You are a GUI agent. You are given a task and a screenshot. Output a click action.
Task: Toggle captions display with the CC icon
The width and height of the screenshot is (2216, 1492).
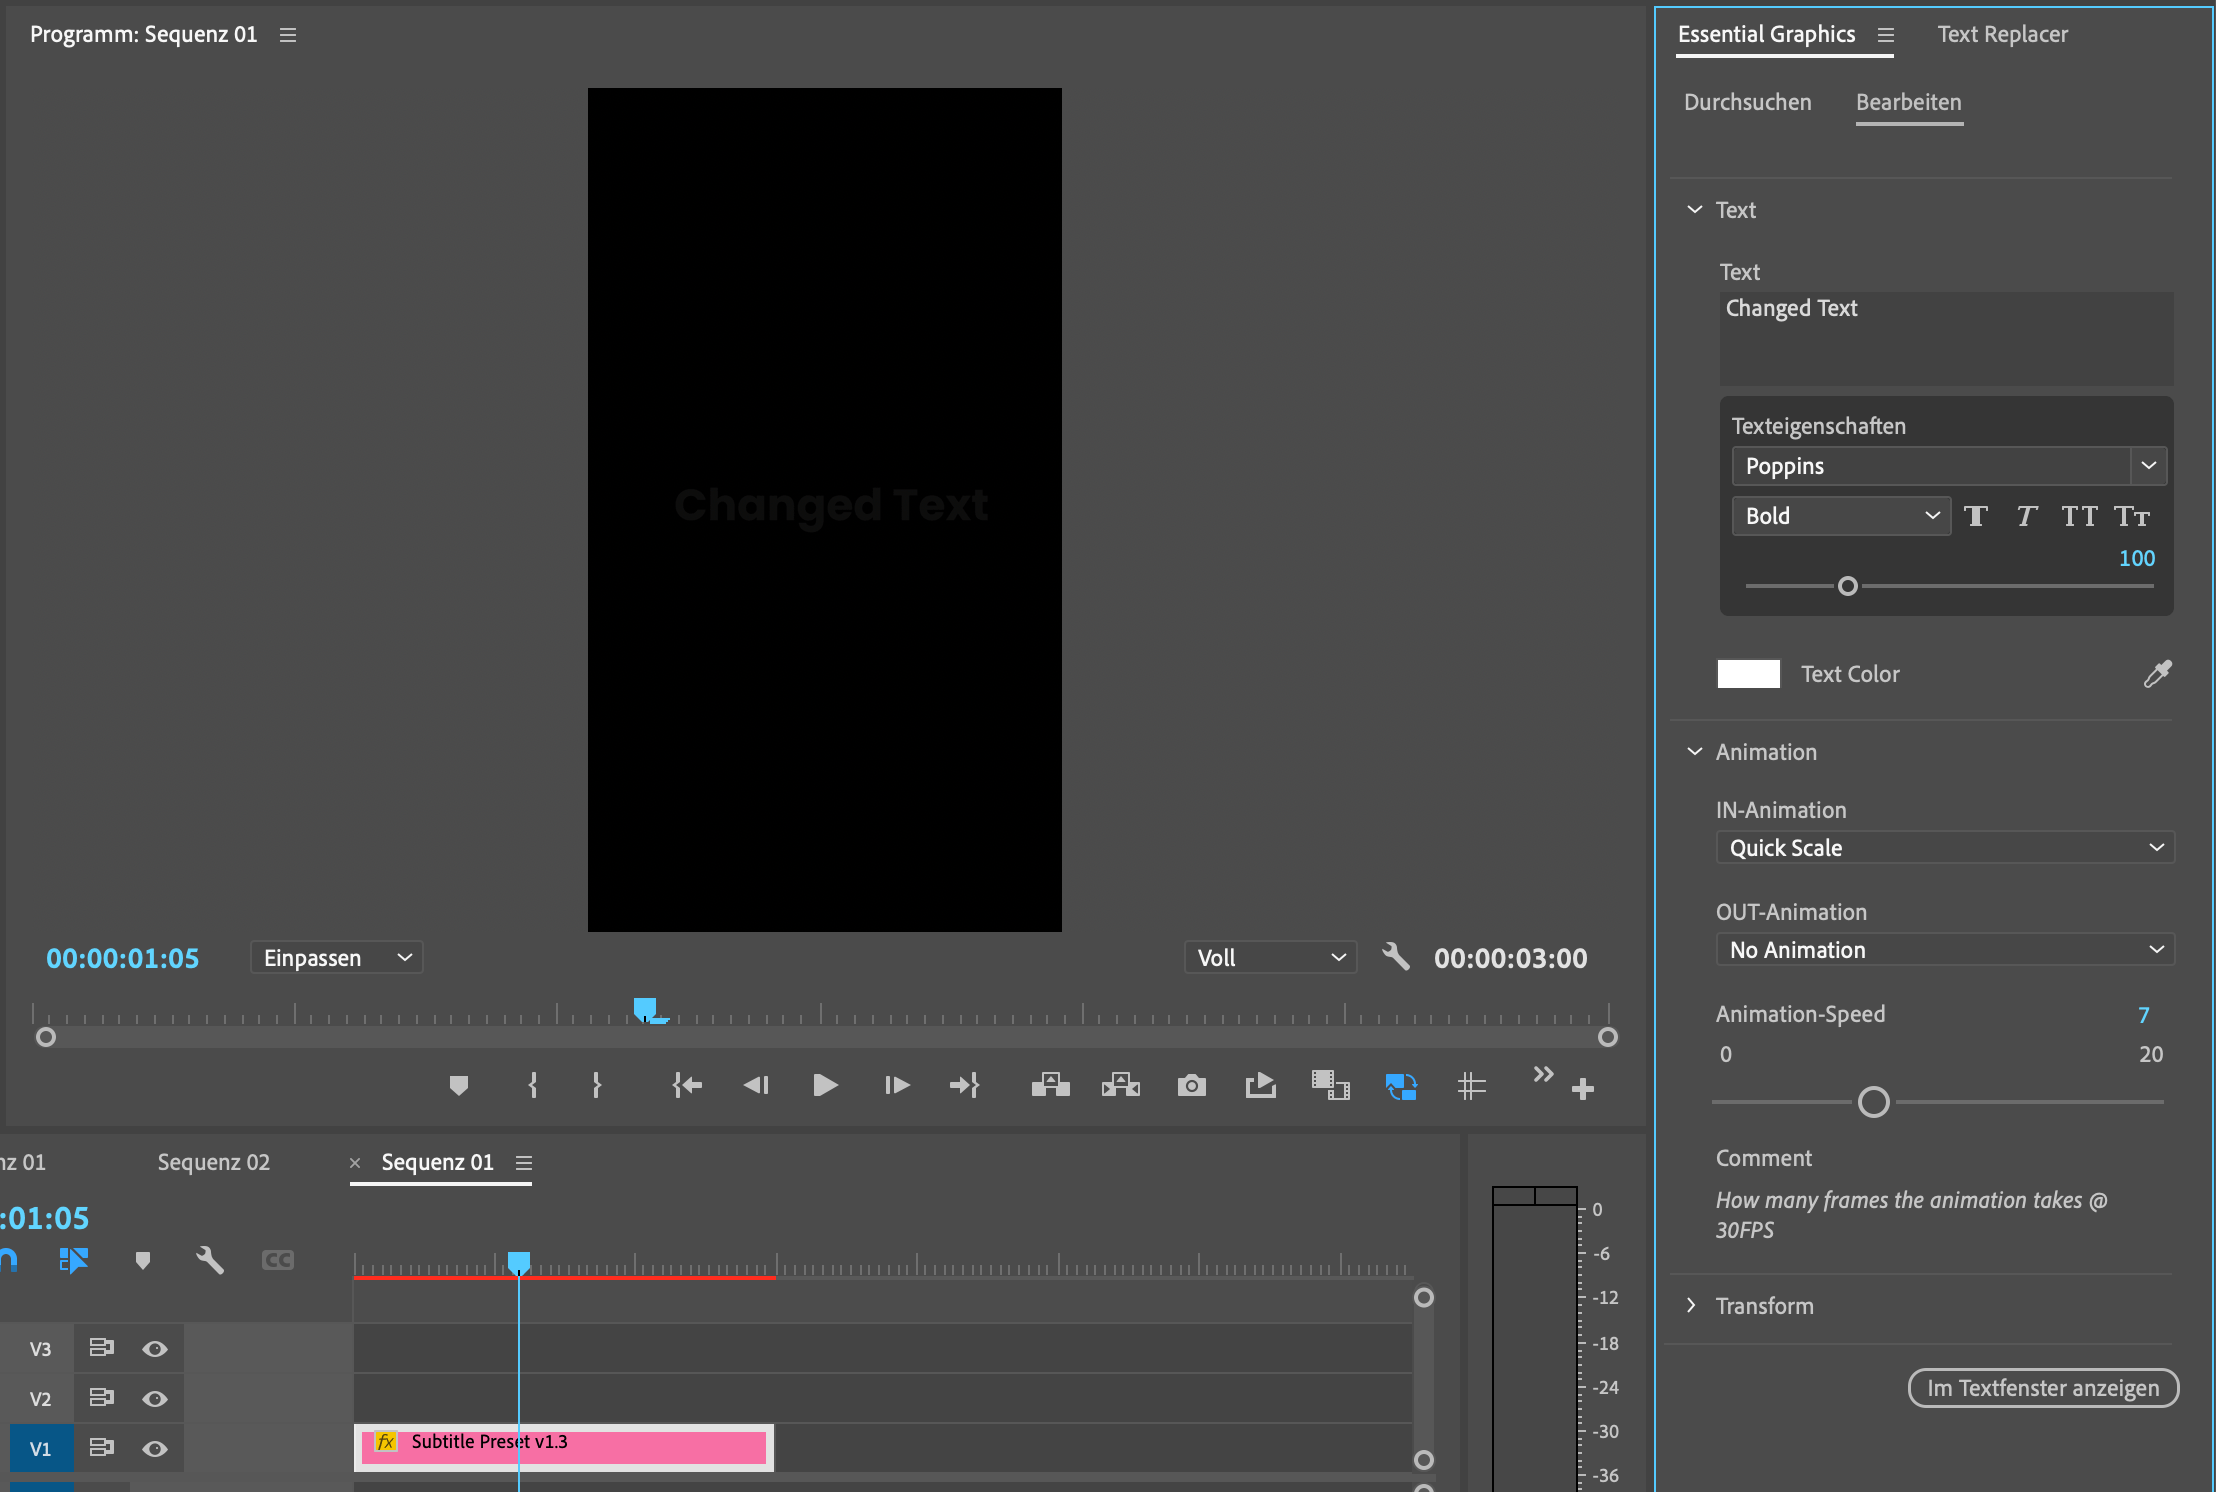click(x=278, y=1260)
